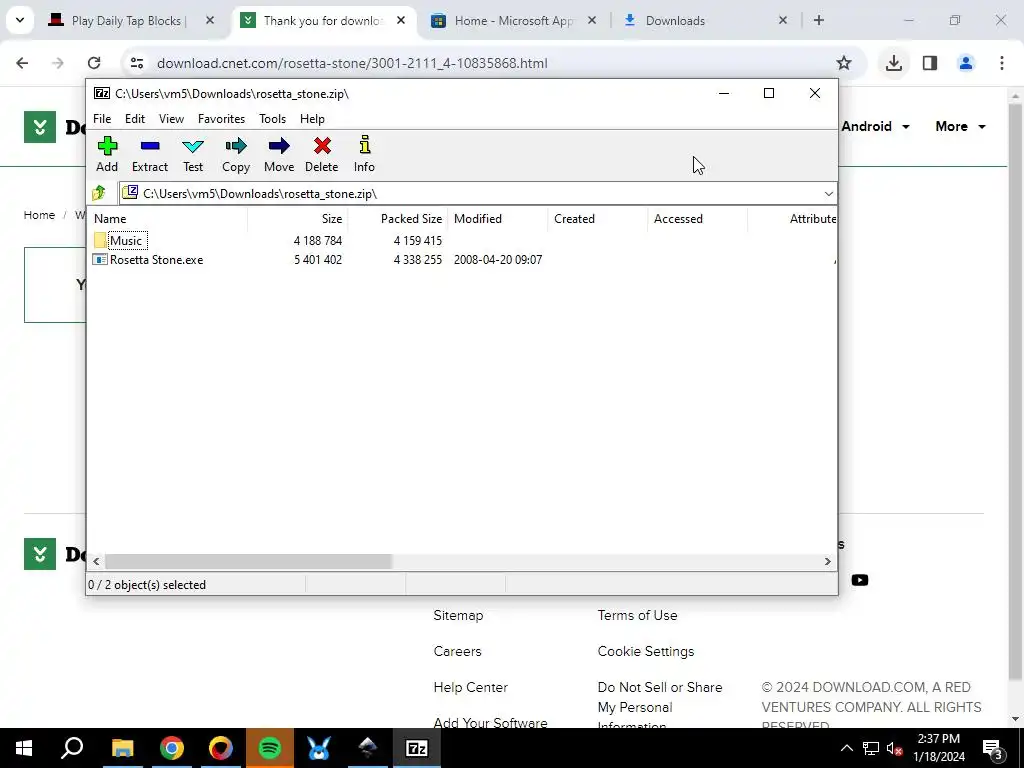Open Chrome profile avatar
The height and width of the screenshot is (768, 1024).
[x=965, y=63]
